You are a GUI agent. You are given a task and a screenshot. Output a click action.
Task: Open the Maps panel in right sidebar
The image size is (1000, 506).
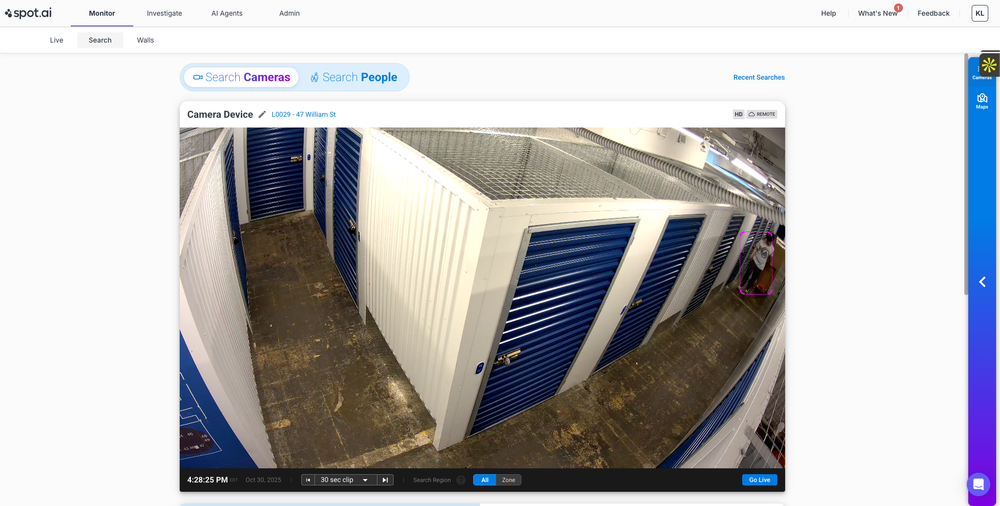(982, 100)
